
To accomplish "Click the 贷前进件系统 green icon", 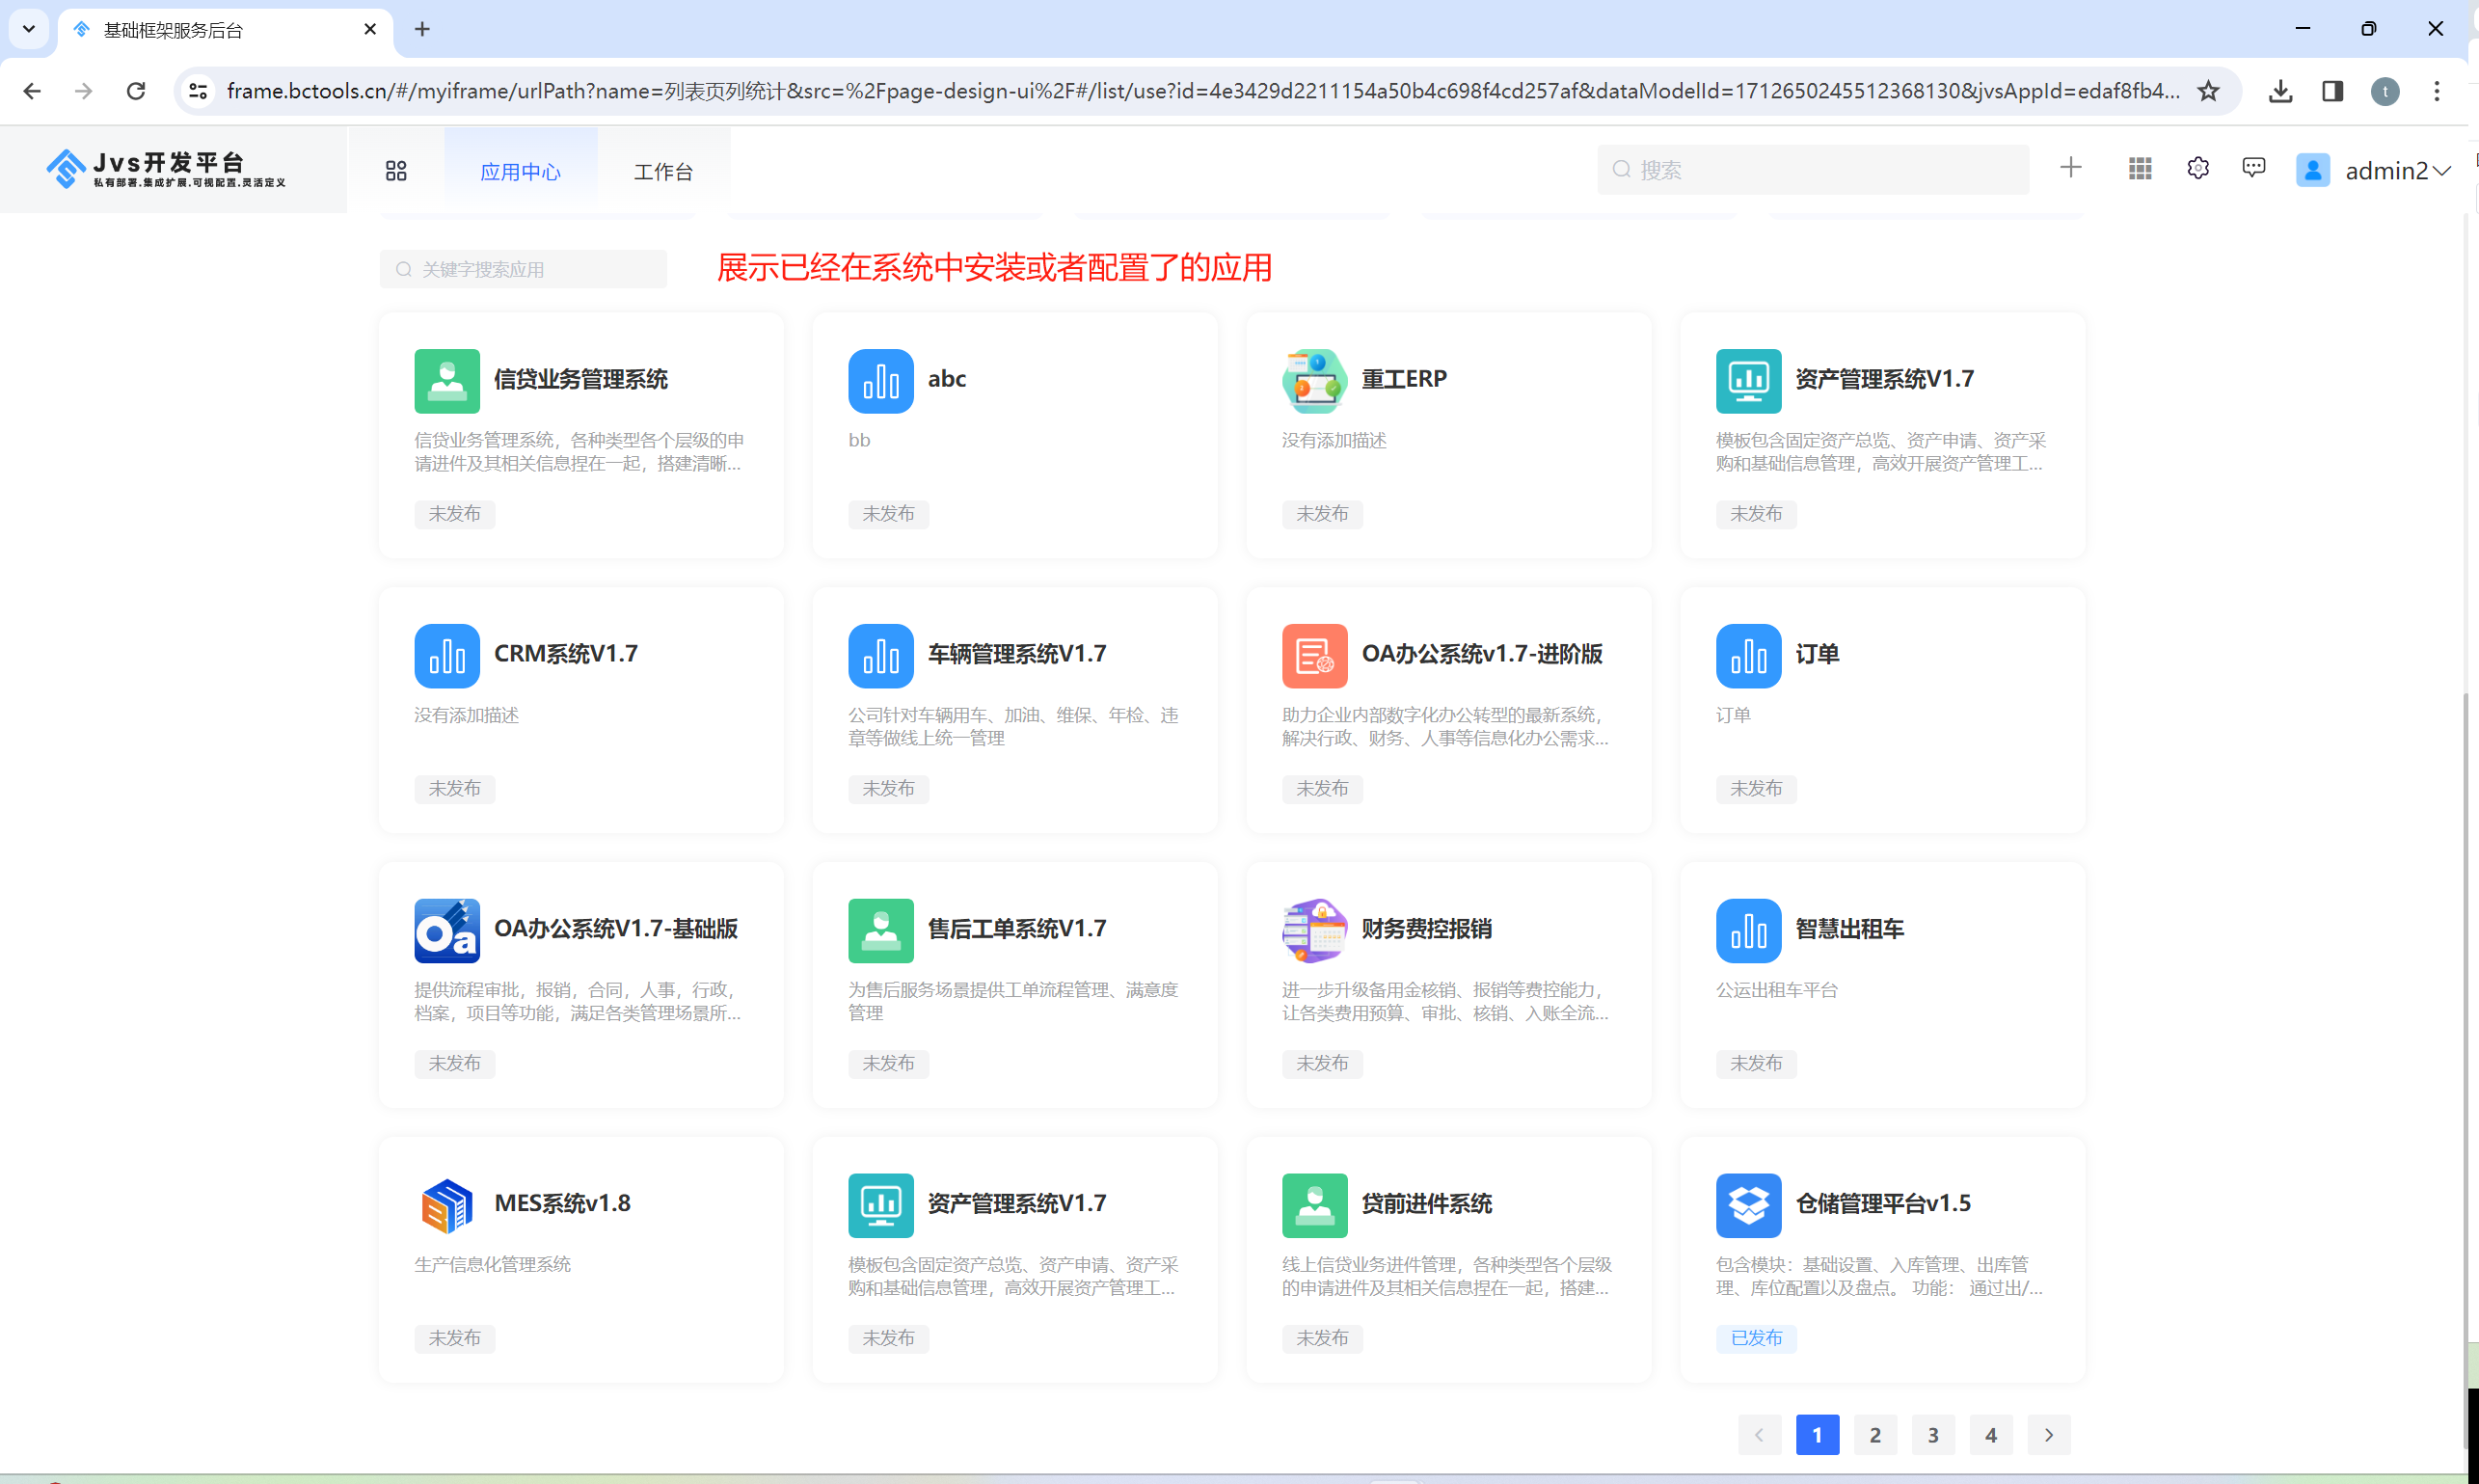I will 1315,1206.
